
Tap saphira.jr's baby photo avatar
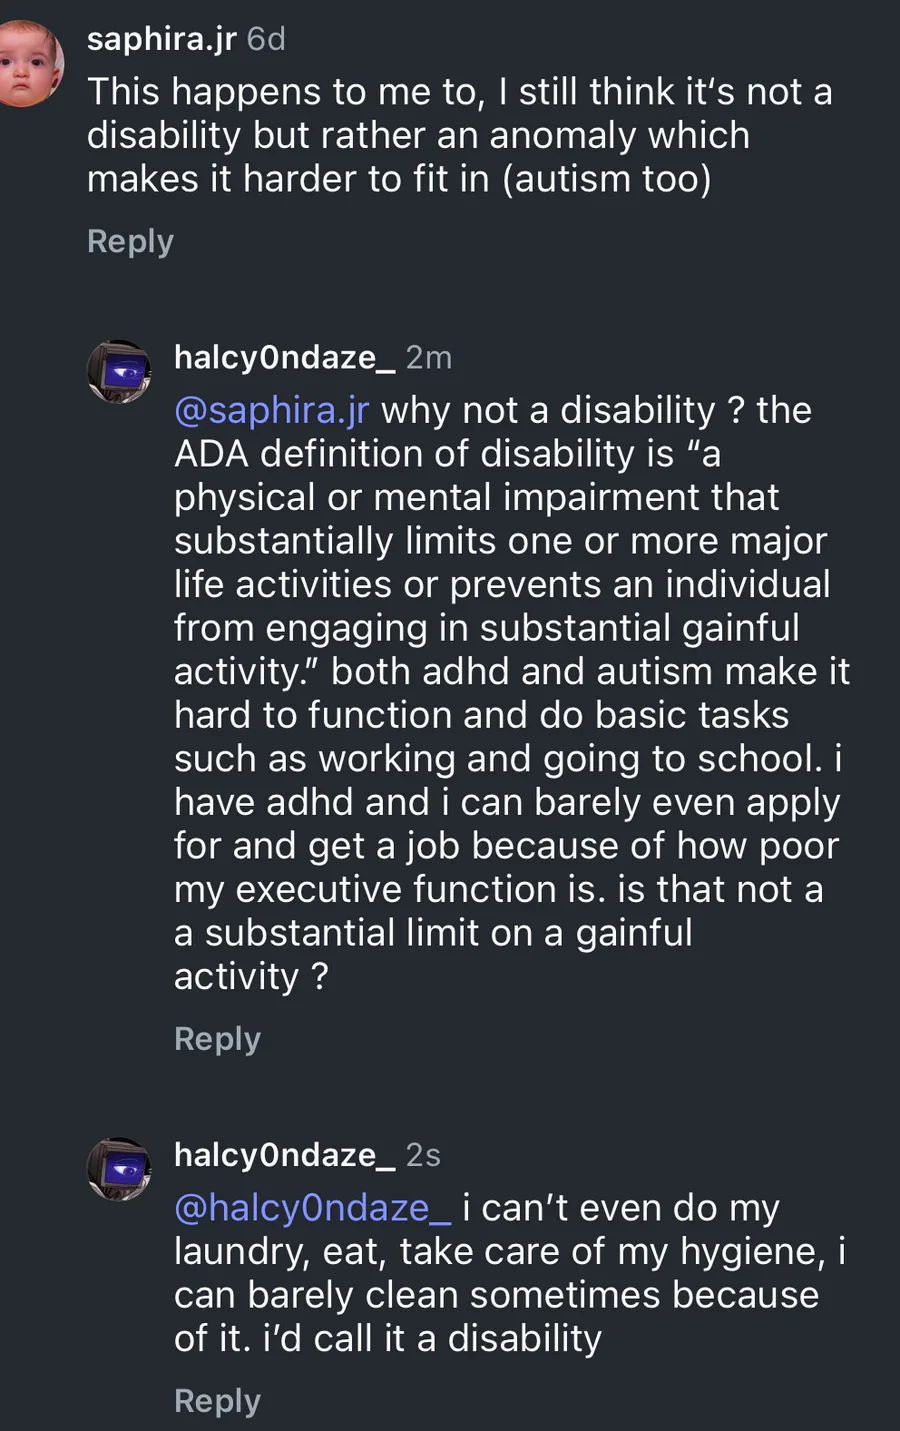click(x=30, y=62)
